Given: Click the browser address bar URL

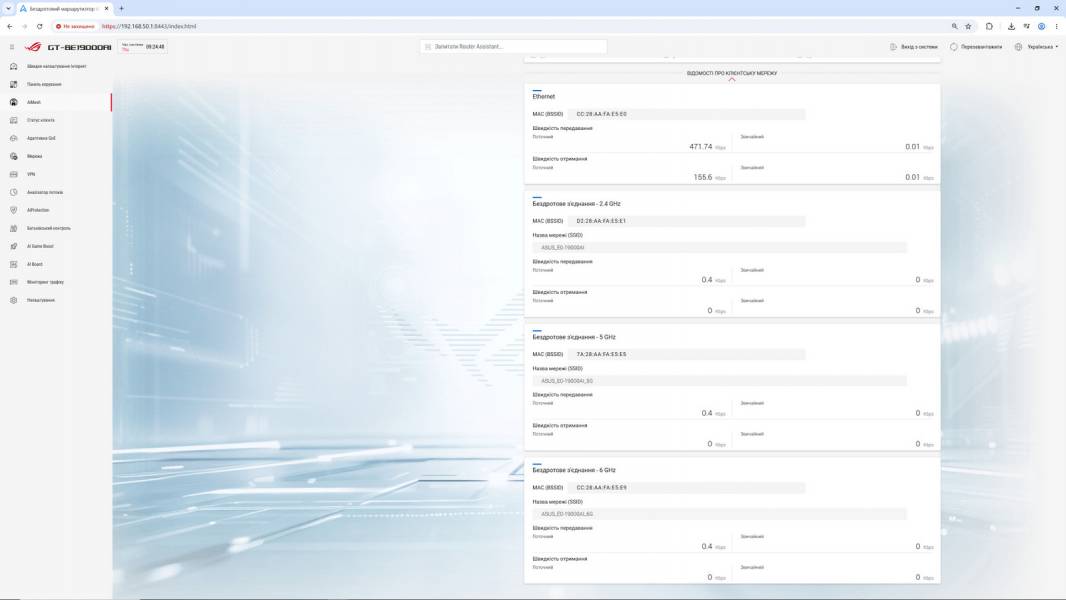Looking at the screenshot, I should pos(149,27).
